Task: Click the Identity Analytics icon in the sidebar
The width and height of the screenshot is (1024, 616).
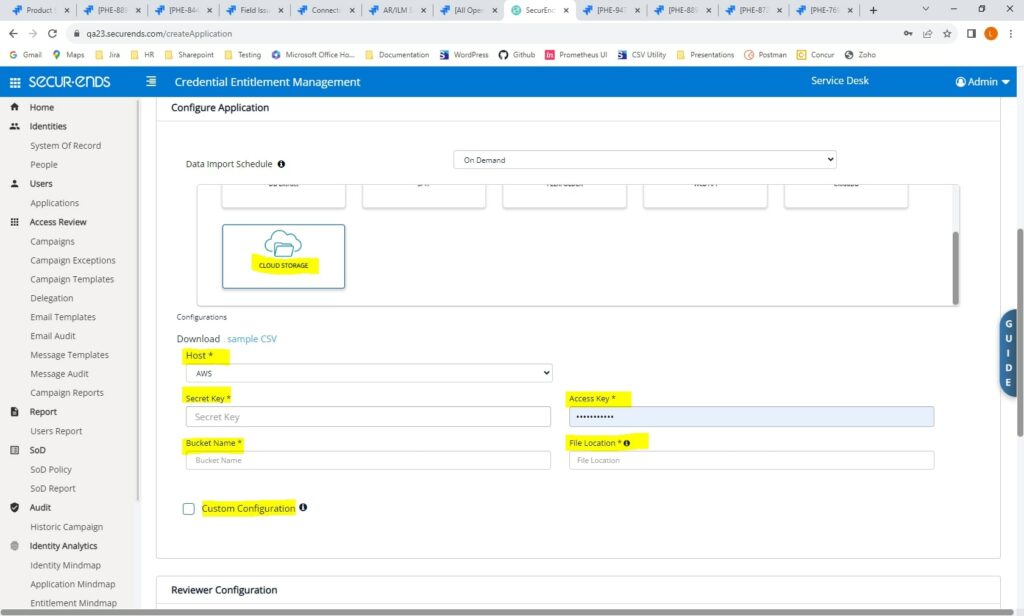Action: (14, 546)
